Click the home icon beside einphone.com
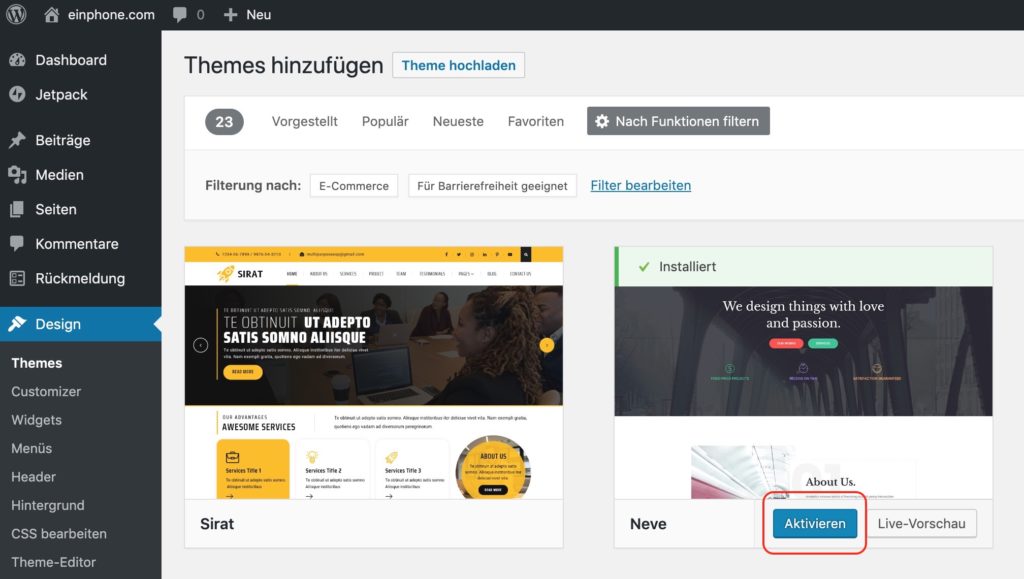 52,14
